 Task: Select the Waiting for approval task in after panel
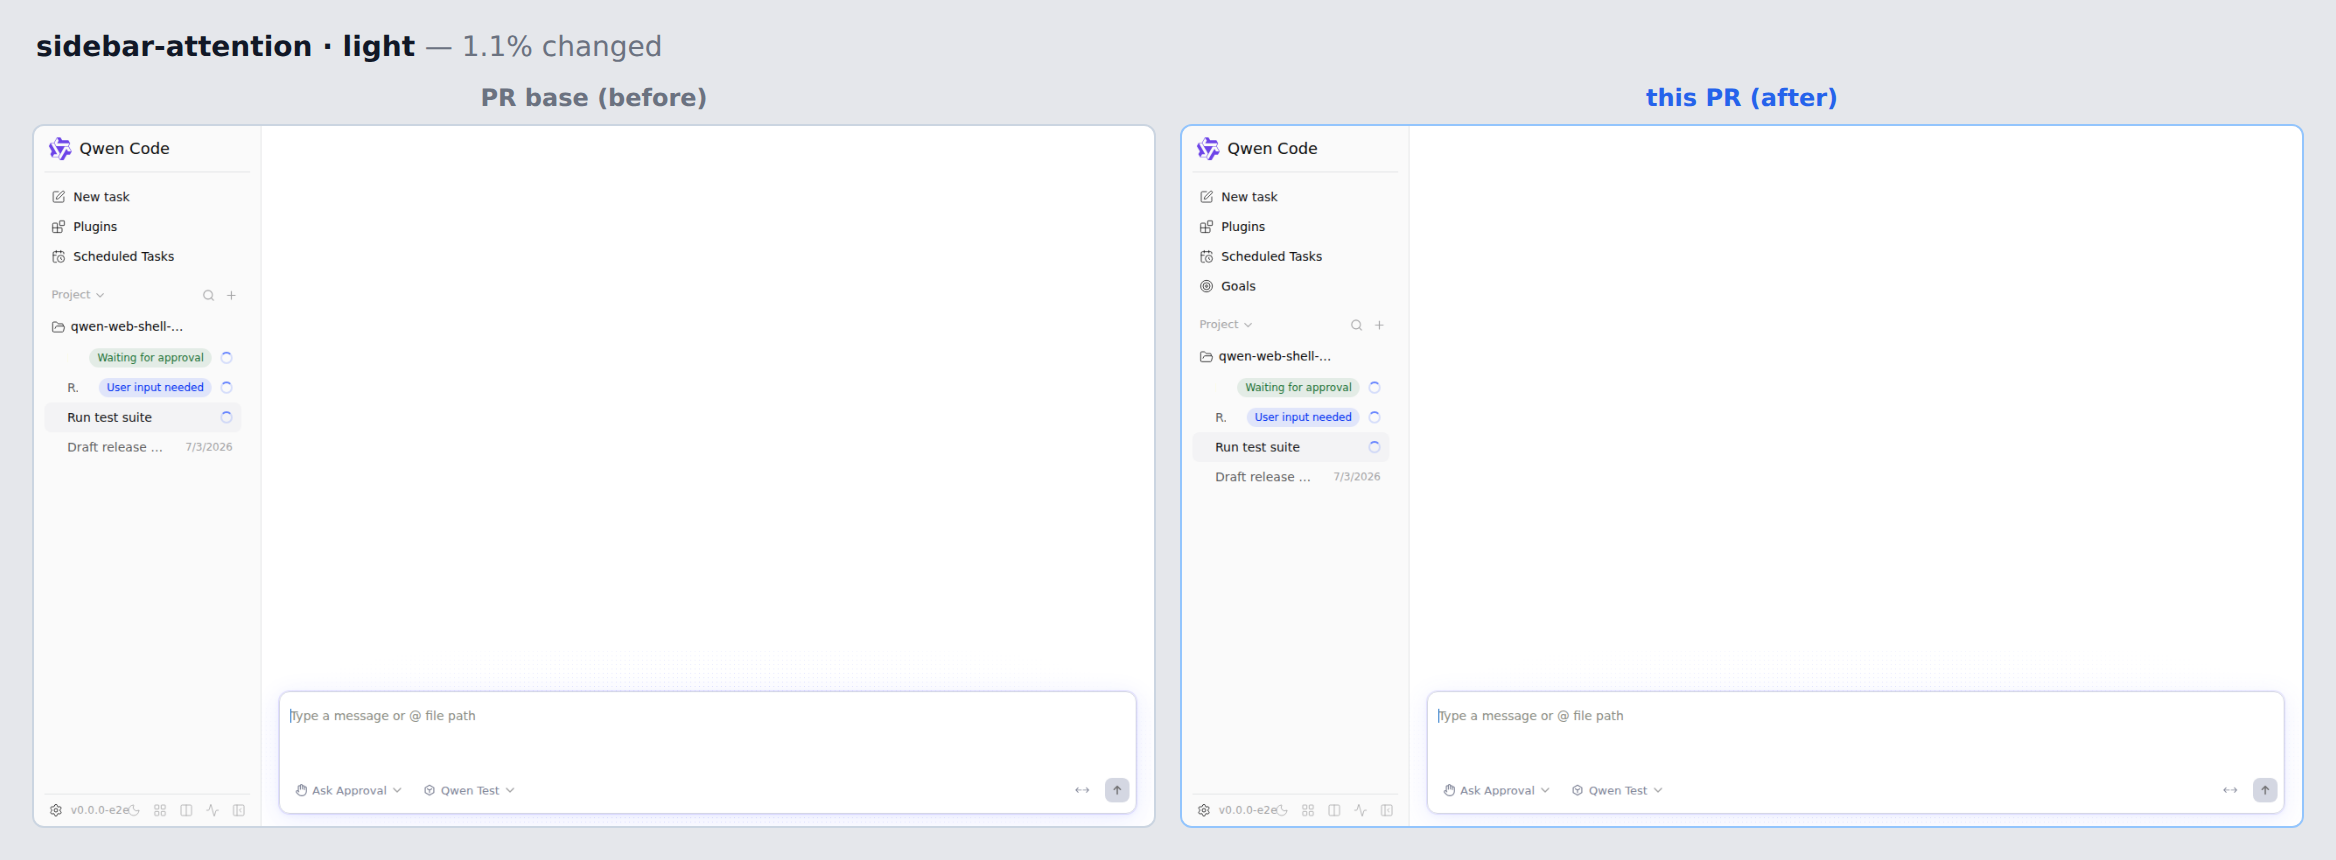1291,388
